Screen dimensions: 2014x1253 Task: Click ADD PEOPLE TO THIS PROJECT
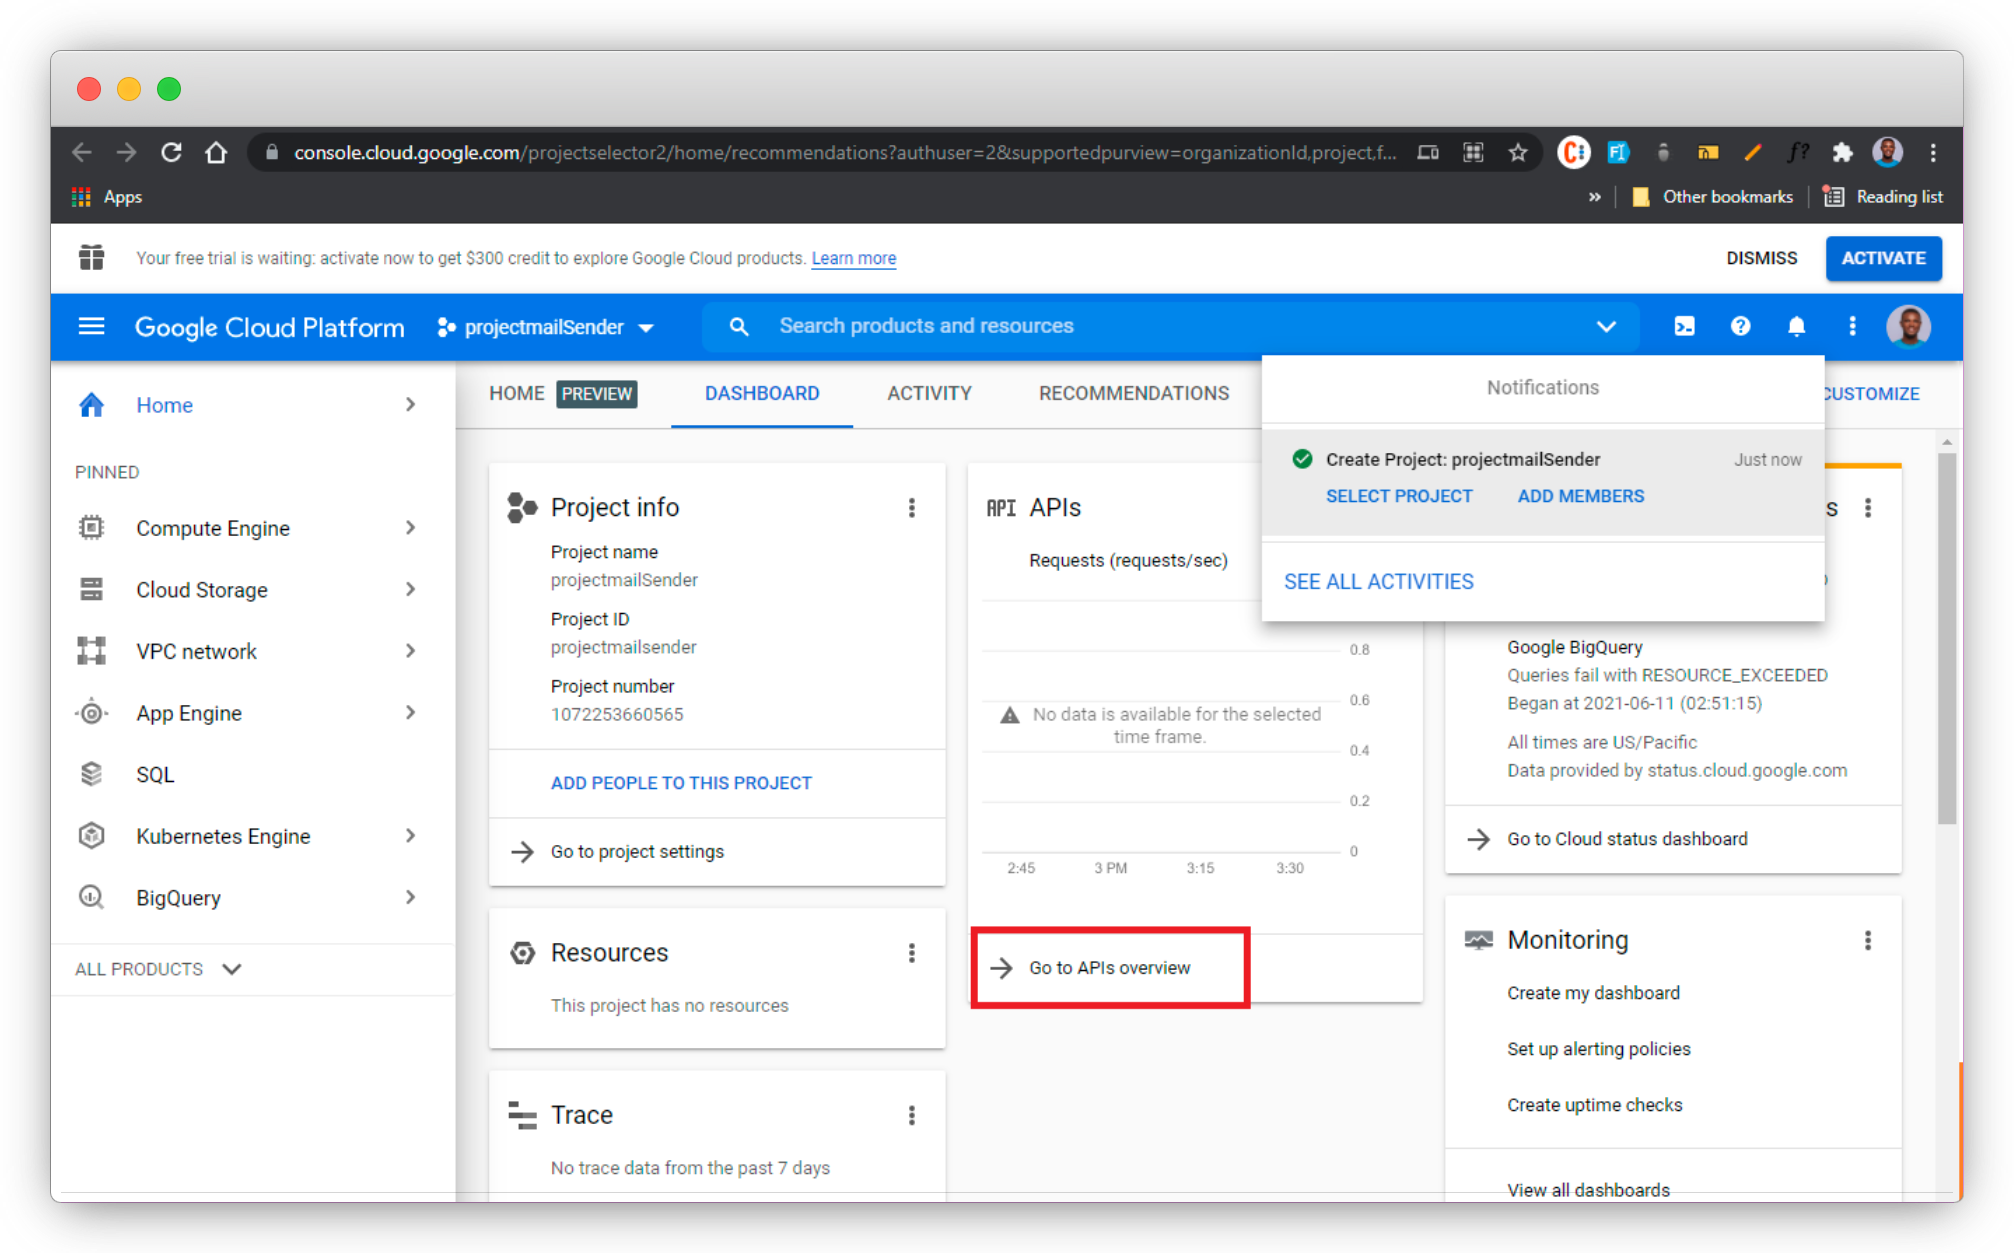tap(681, 783)
